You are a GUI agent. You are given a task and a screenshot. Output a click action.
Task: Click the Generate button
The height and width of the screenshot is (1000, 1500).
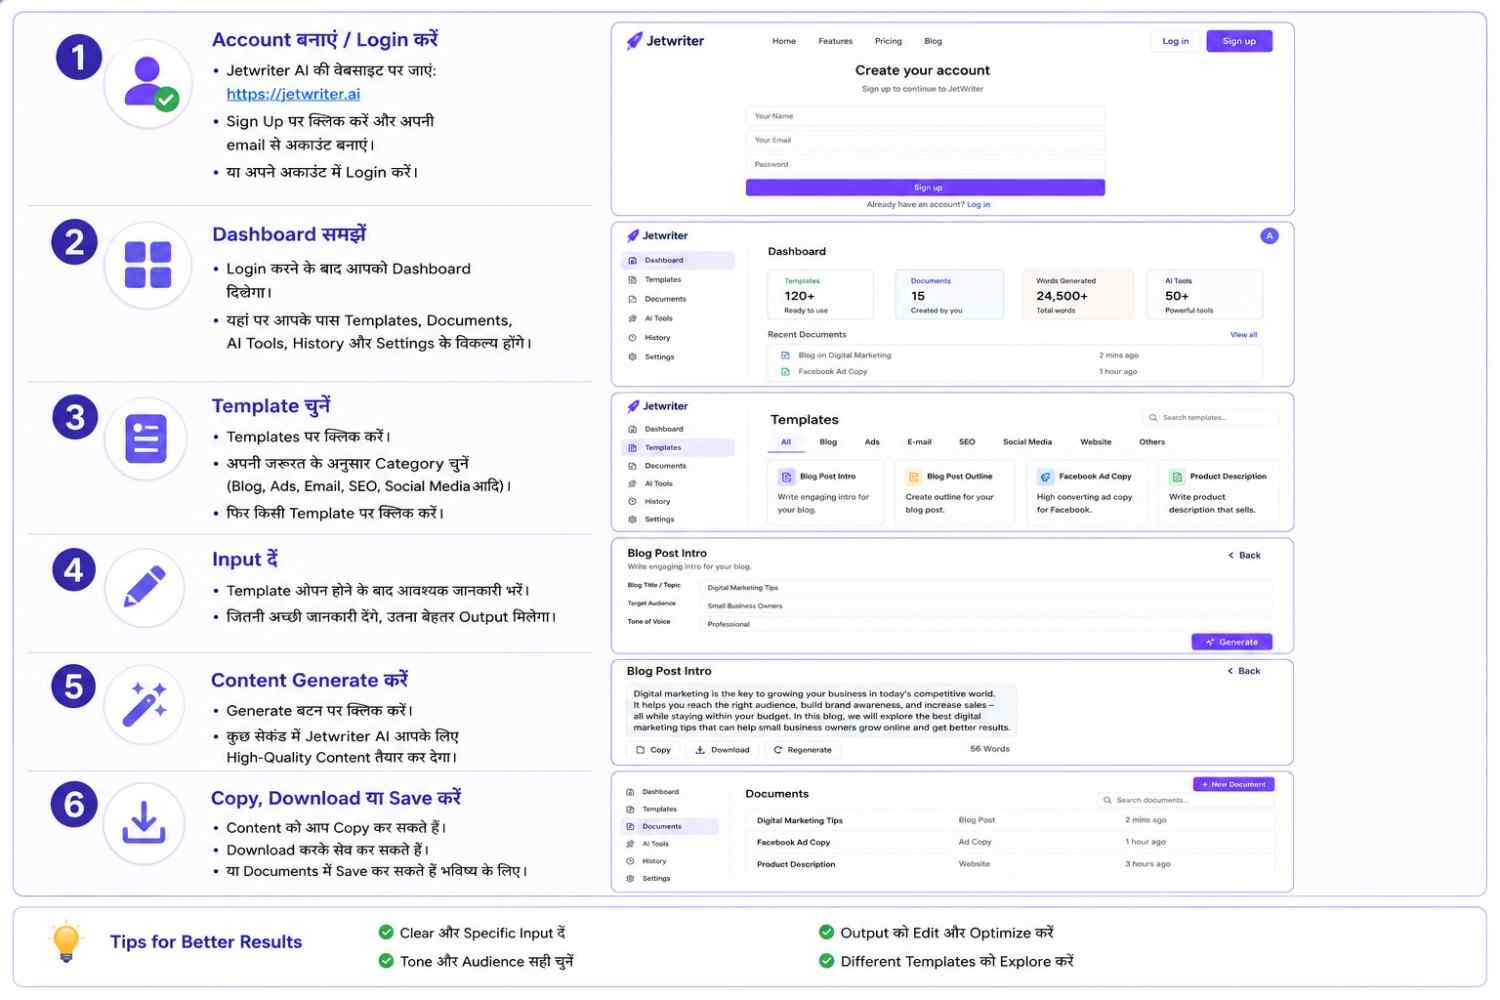coord(1232,642)
